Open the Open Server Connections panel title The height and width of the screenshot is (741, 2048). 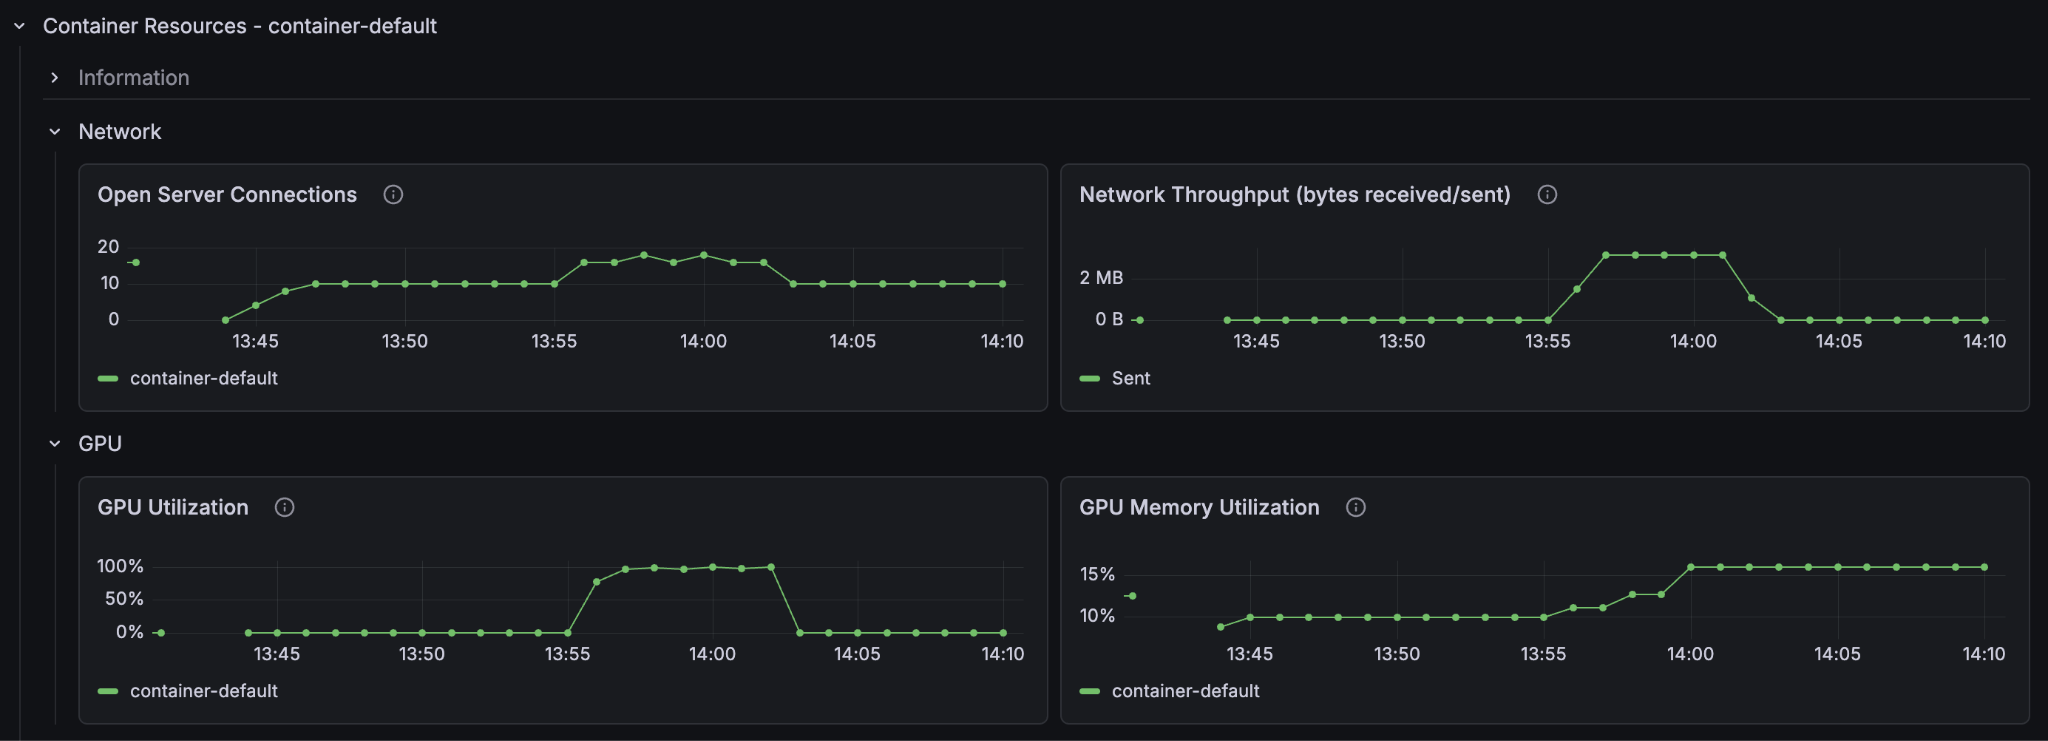(227, 195)
